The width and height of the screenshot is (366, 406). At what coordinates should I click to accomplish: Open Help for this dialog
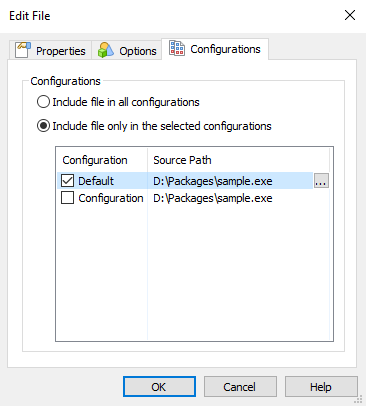point(321,387)
